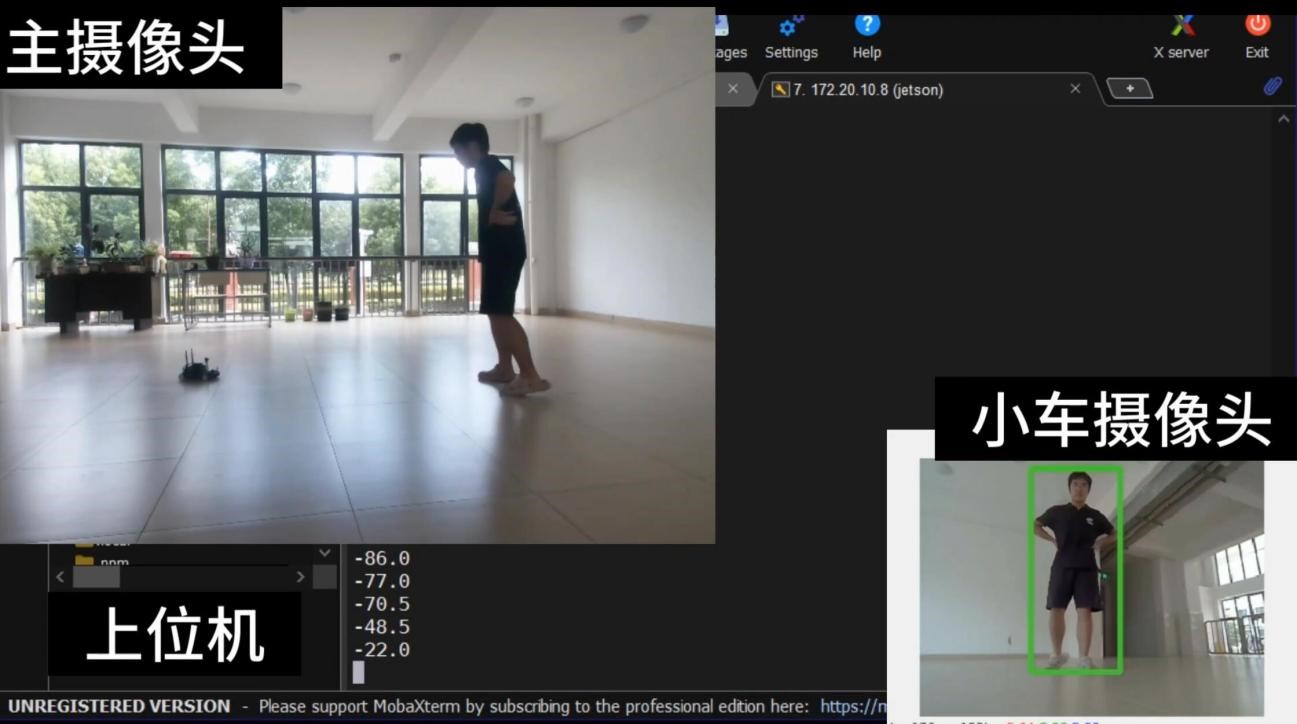The height and width of the screenshot is (724, 1297).
Task: Click the blue paperclip attachment icon
Action: click(x=1272, y=87)
